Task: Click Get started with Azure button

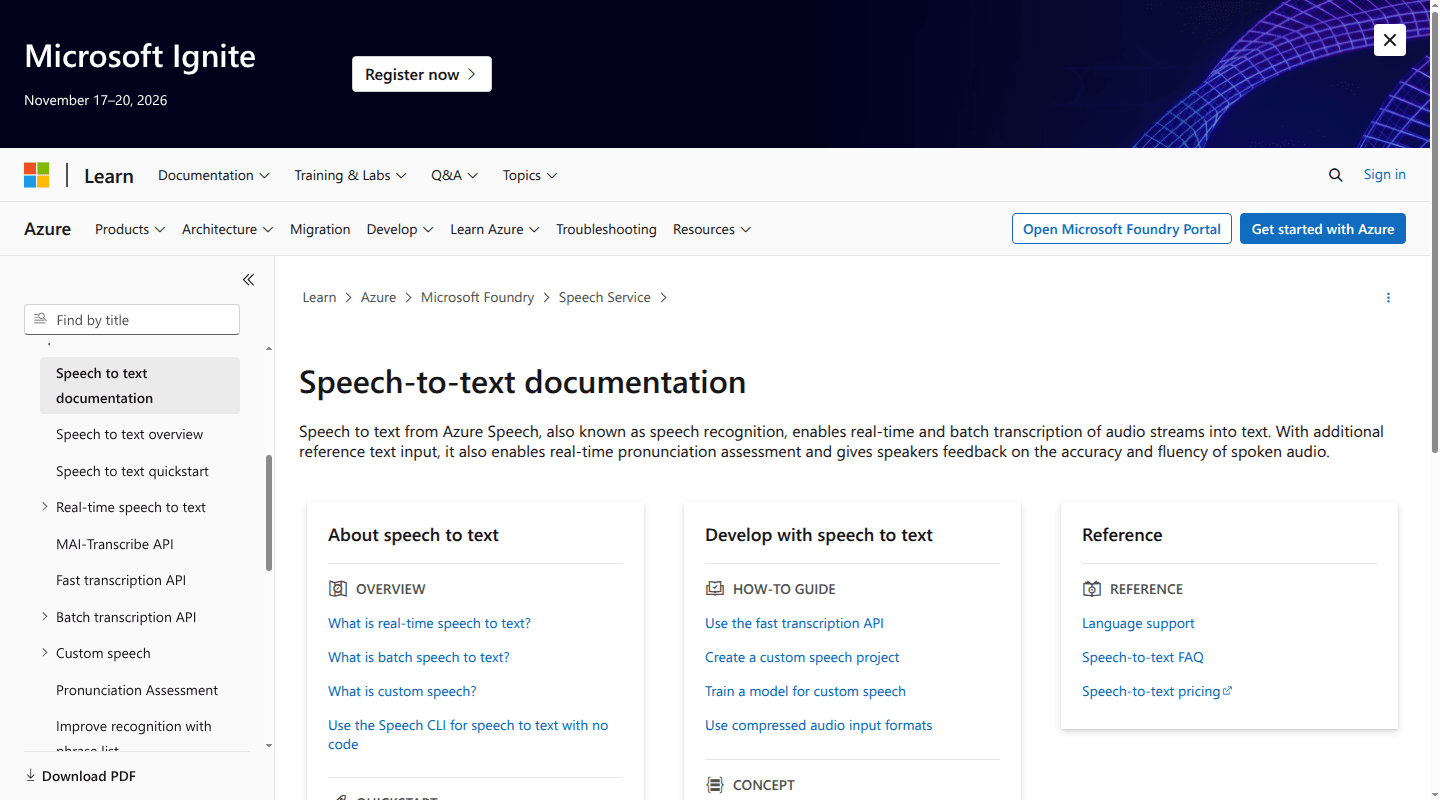Action: [1323, 228]
